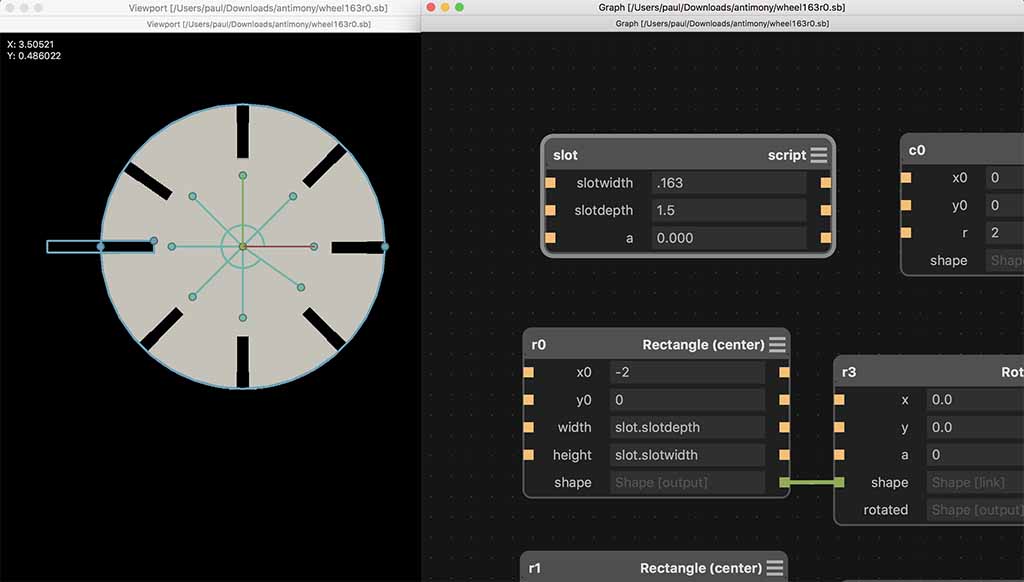Viewport: 1024px width, 582px height.
Task: Select the r1 node title
Action: pyautogui.click(x=534, y=568)
